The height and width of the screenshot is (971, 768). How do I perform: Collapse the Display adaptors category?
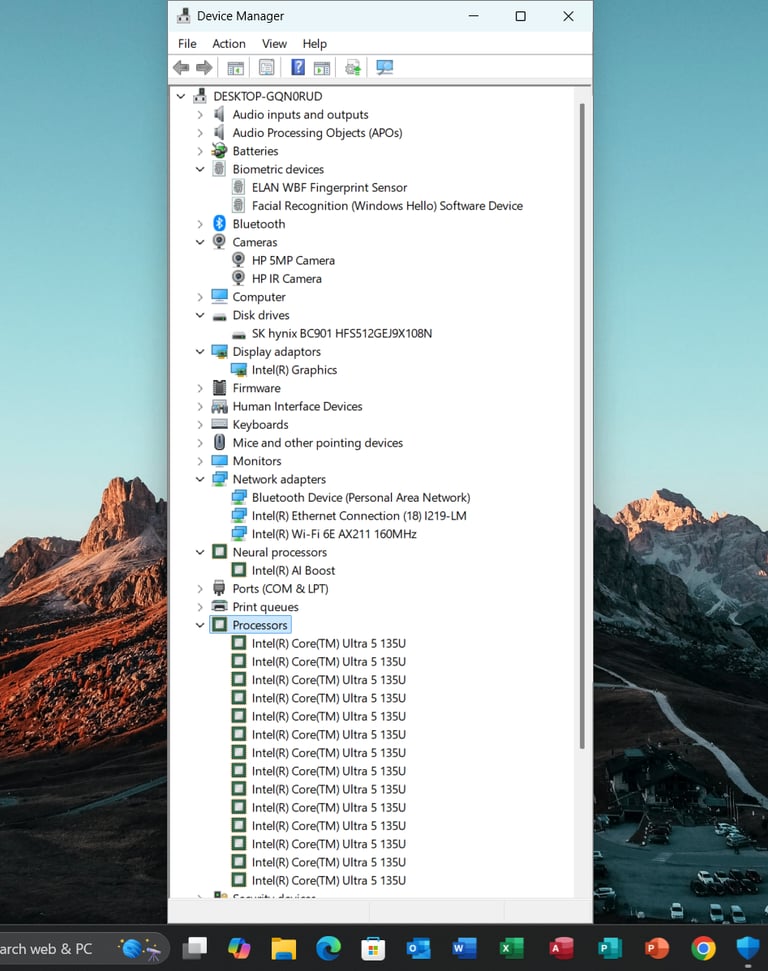tap(199, 352)
